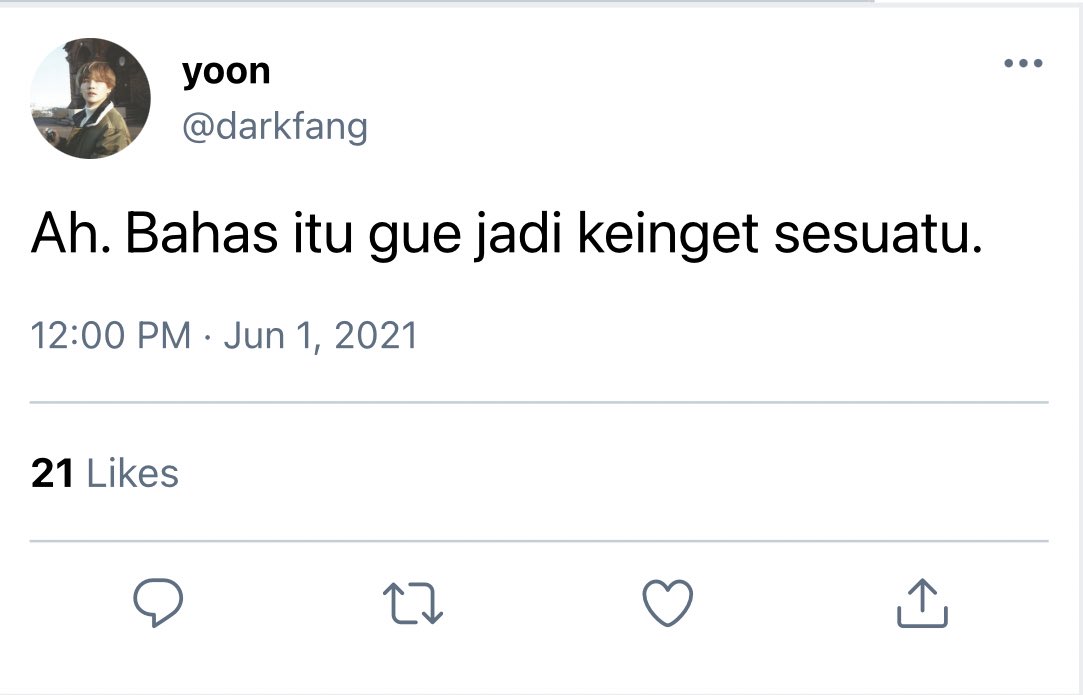The width and height of the screenshot is (1083, 695).
Task: View who liked via 21 Likes
Action: click(x=105, y=474)
